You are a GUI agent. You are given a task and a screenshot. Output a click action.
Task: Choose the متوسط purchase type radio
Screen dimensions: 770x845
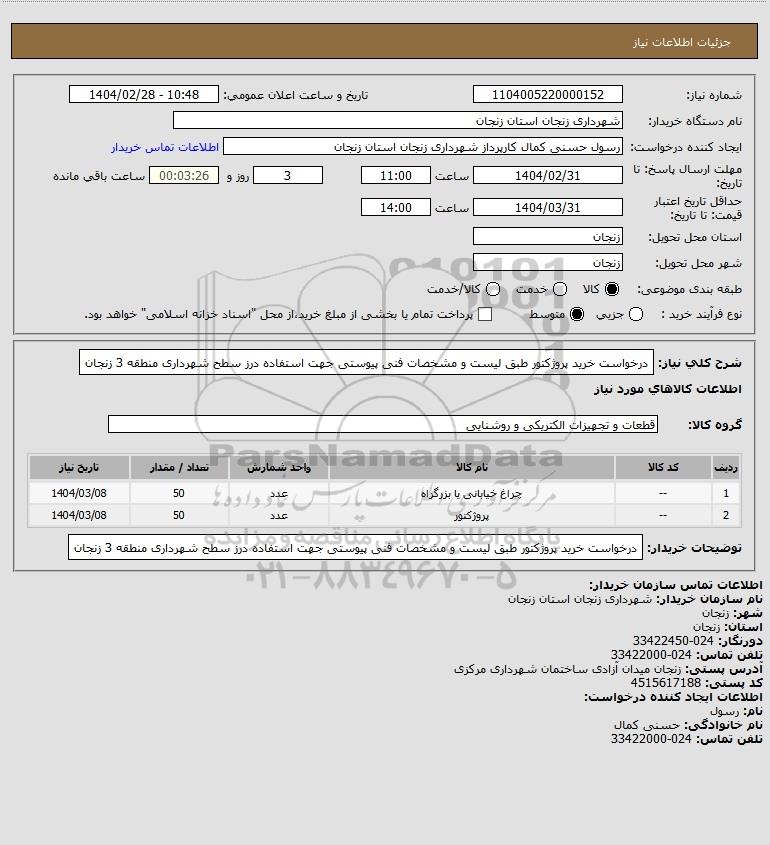click(577, 314)
